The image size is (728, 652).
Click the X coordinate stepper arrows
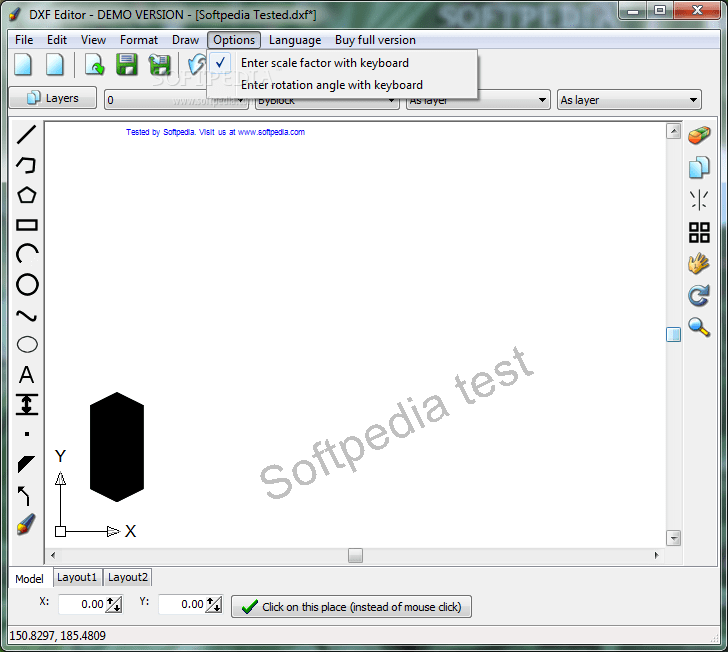pyautogui.click(x=114, y=604)
